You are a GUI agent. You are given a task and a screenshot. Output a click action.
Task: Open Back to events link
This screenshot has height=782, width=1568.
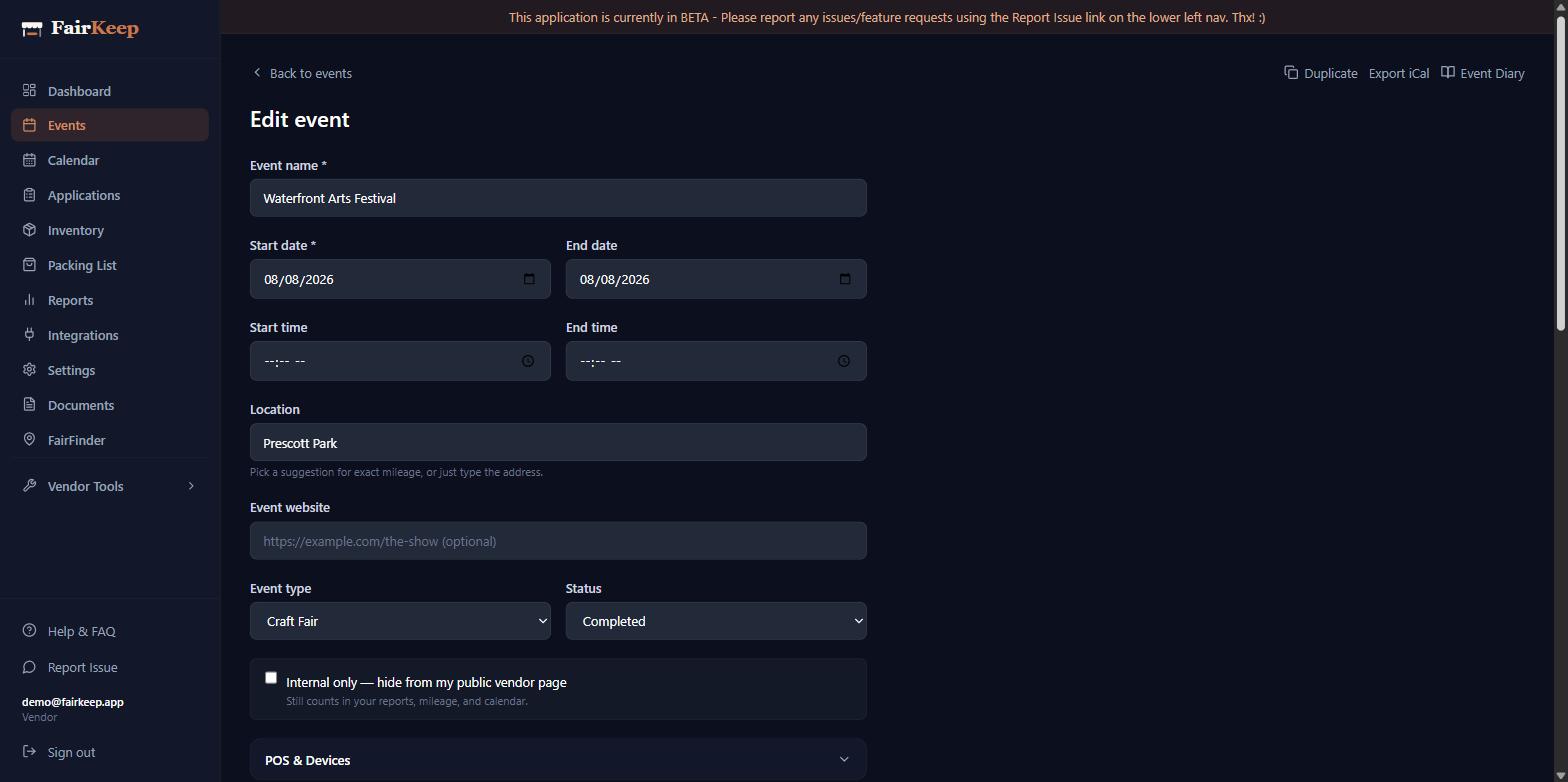coord(301,73)
